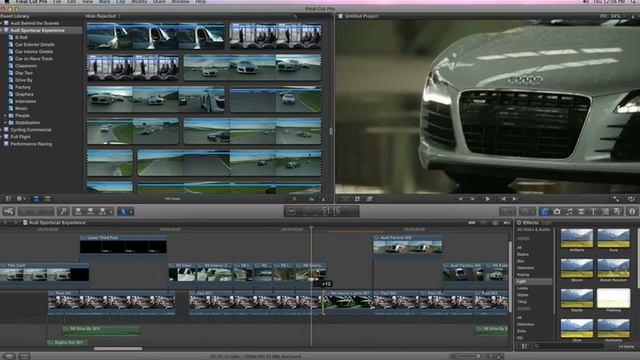Click the Crop icon below the viewer

click(x=357, y=199)
